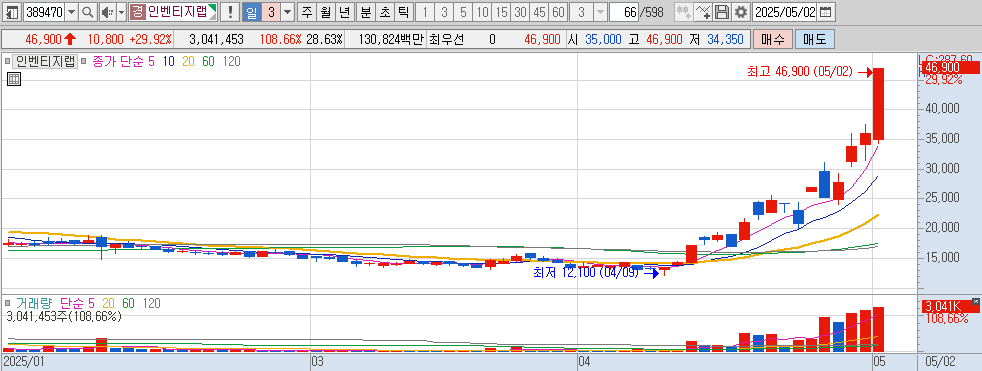Select the 1 interval button

click(425, 11)
